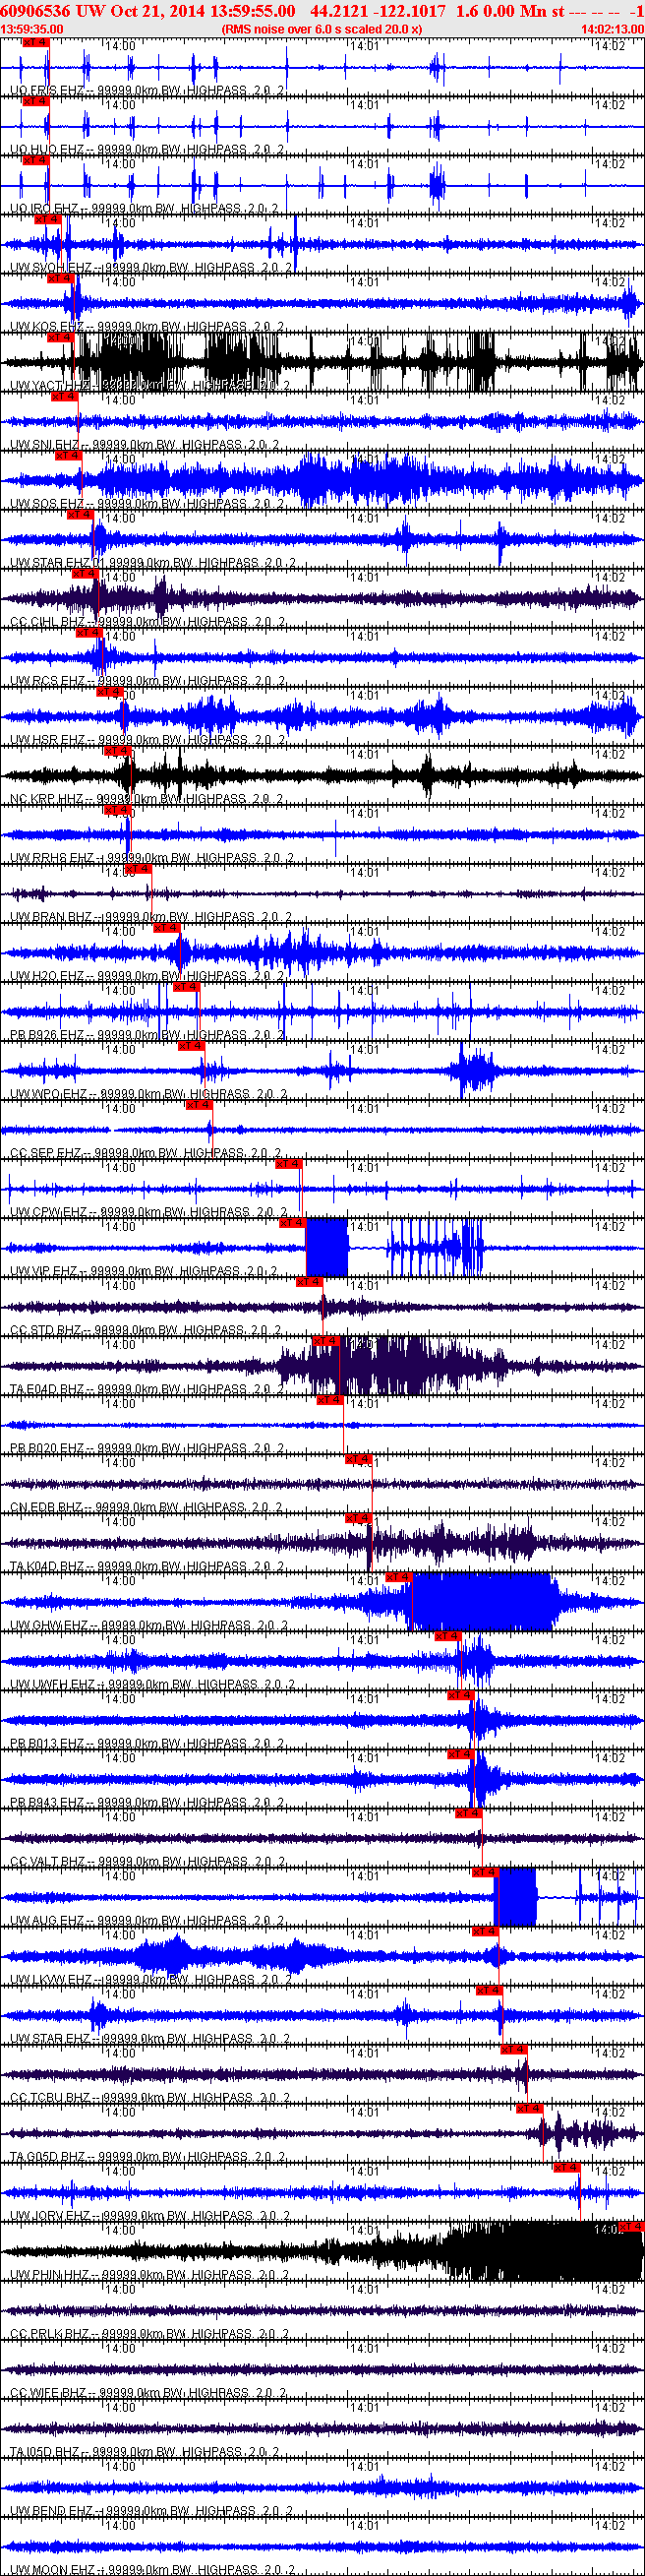The width and height of the screenshot is (645, 2576).
Task: Select the CC.PRLK.BHZ station label
Action: pos(149,2333)
